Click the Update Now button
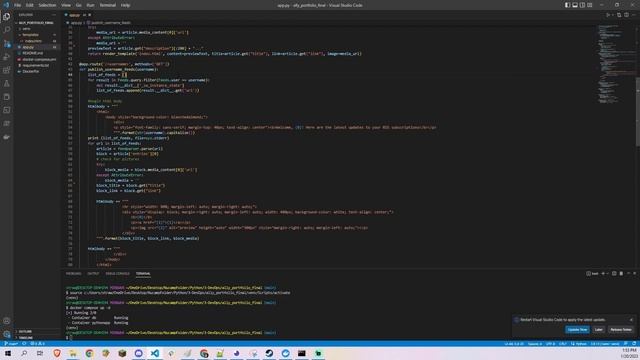The height and width of the screenshot is (360, 640). pos(577,329)
